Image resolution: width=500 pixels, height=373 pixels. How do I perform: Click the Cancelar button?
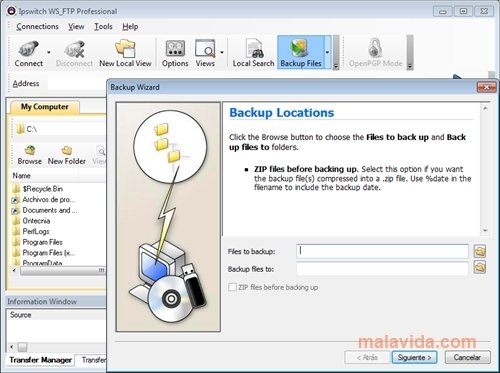tap(467, 357)
